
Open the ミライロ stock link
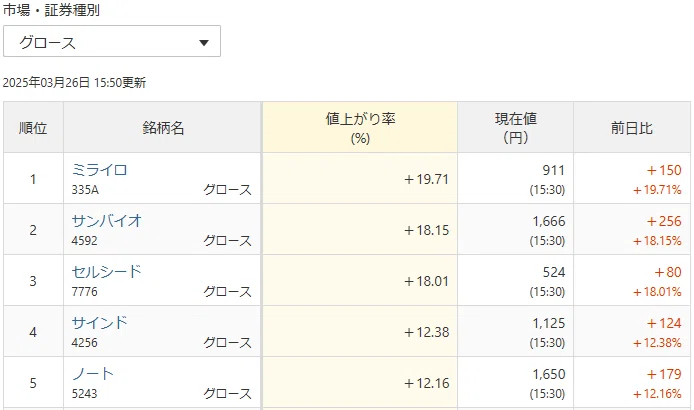click(100, 170)
